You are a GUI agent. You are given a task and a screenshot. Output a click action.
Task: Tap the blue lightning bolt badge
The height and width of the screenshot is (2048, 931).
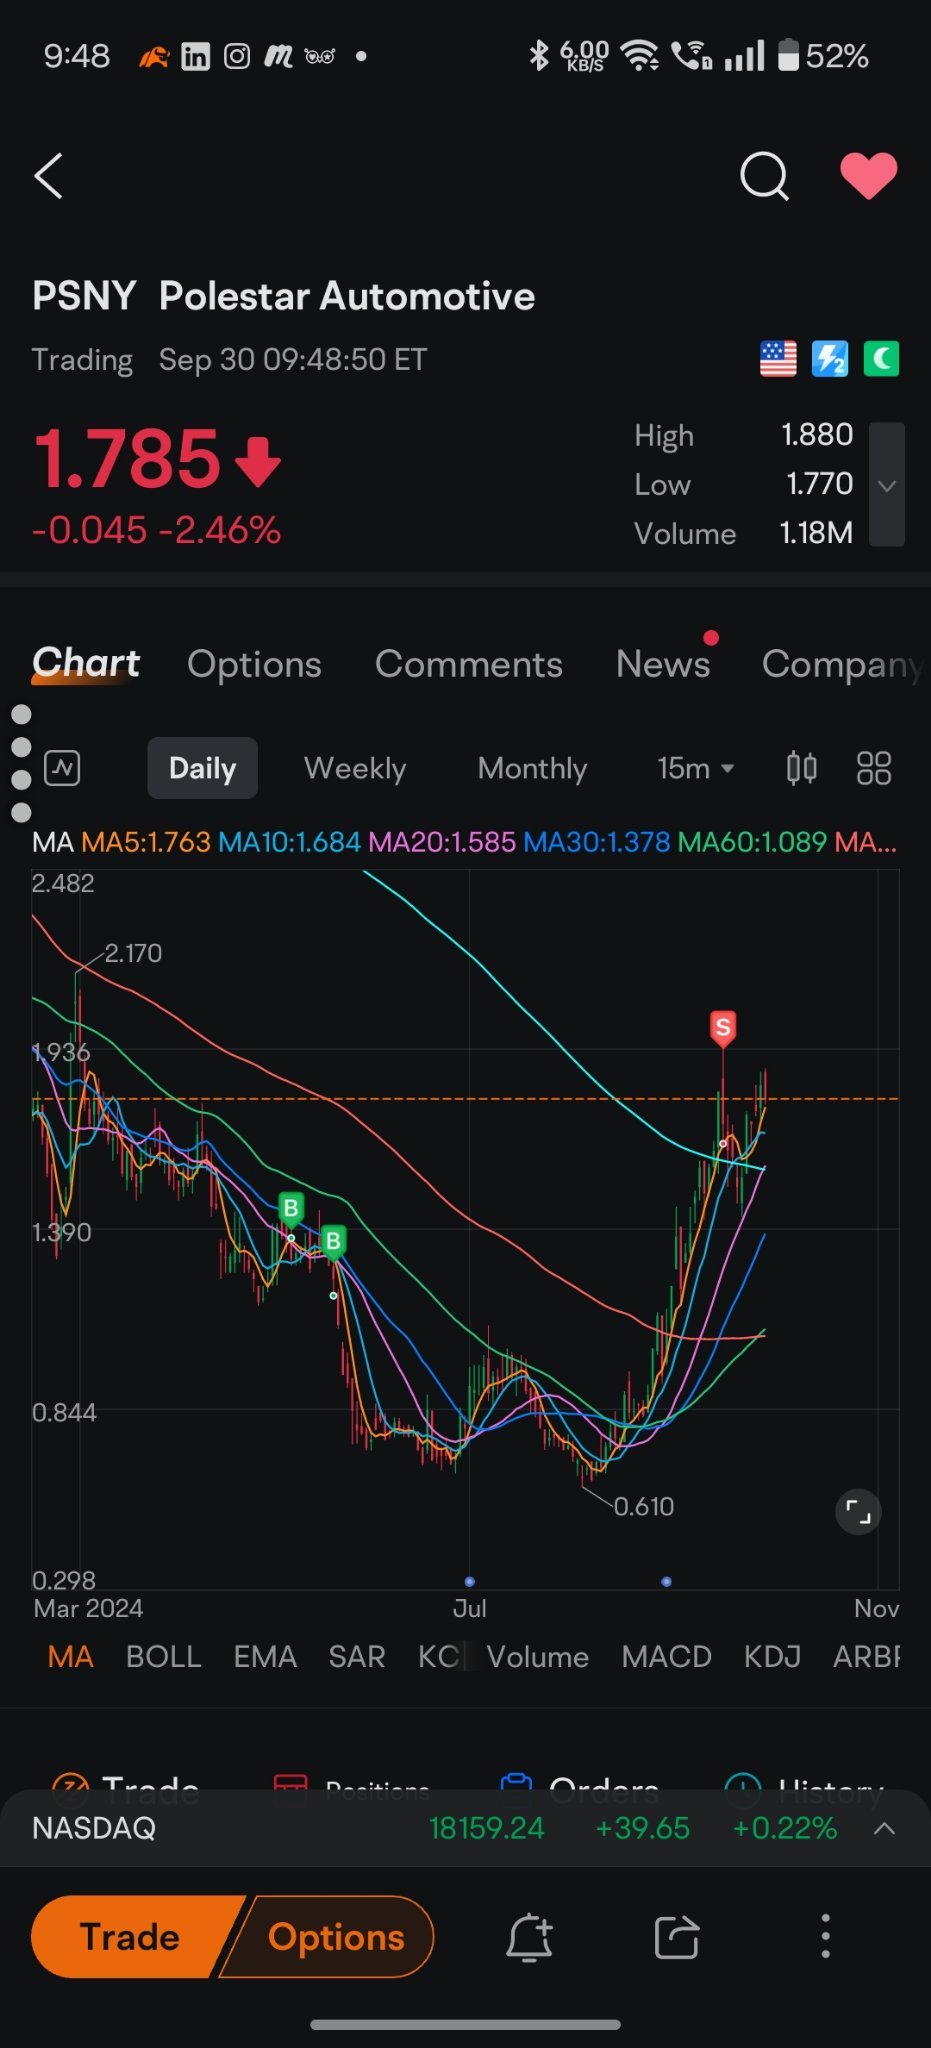[830, 358]
